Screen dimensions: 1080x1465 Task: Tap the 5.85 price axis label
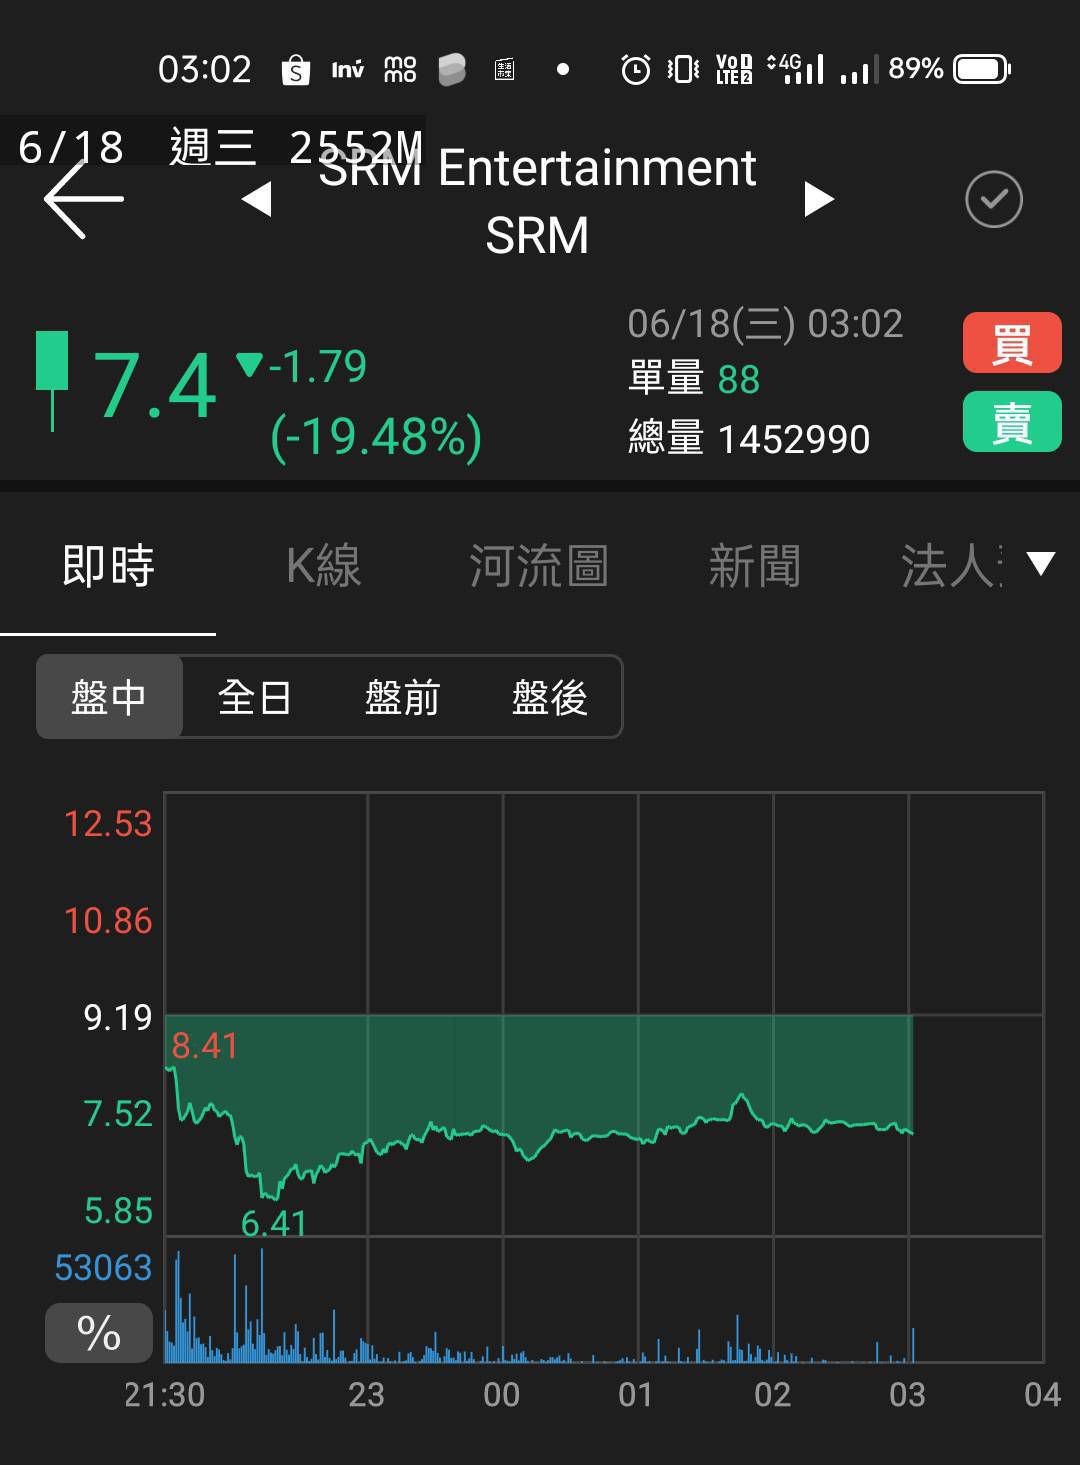[118, 1211]
